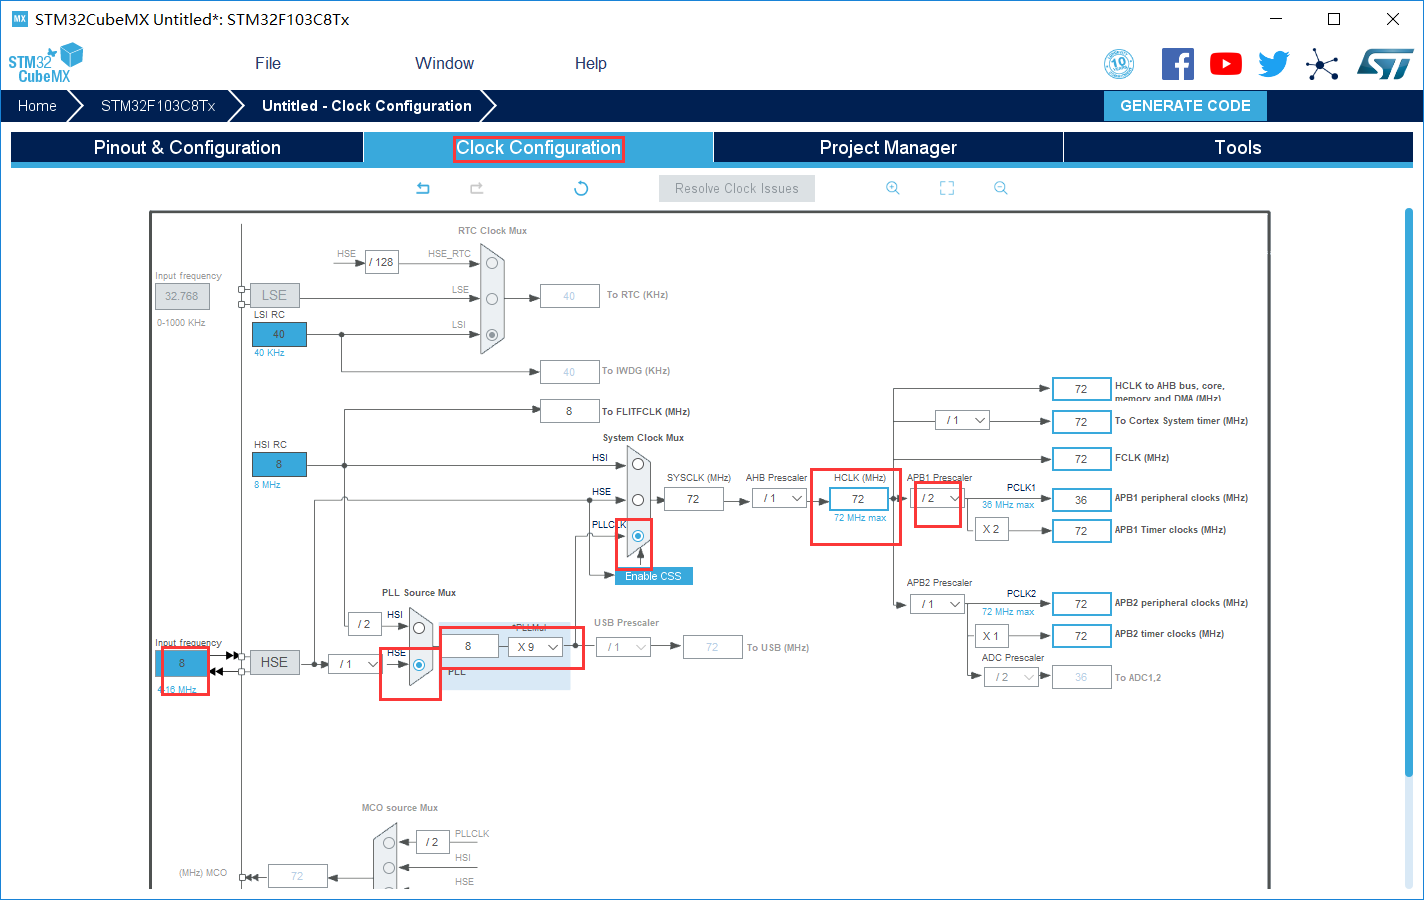Click Untitled - Clock Configuration breadcrumb
The height and width of the screenshot is (900, 1424).
pos(367,106)
